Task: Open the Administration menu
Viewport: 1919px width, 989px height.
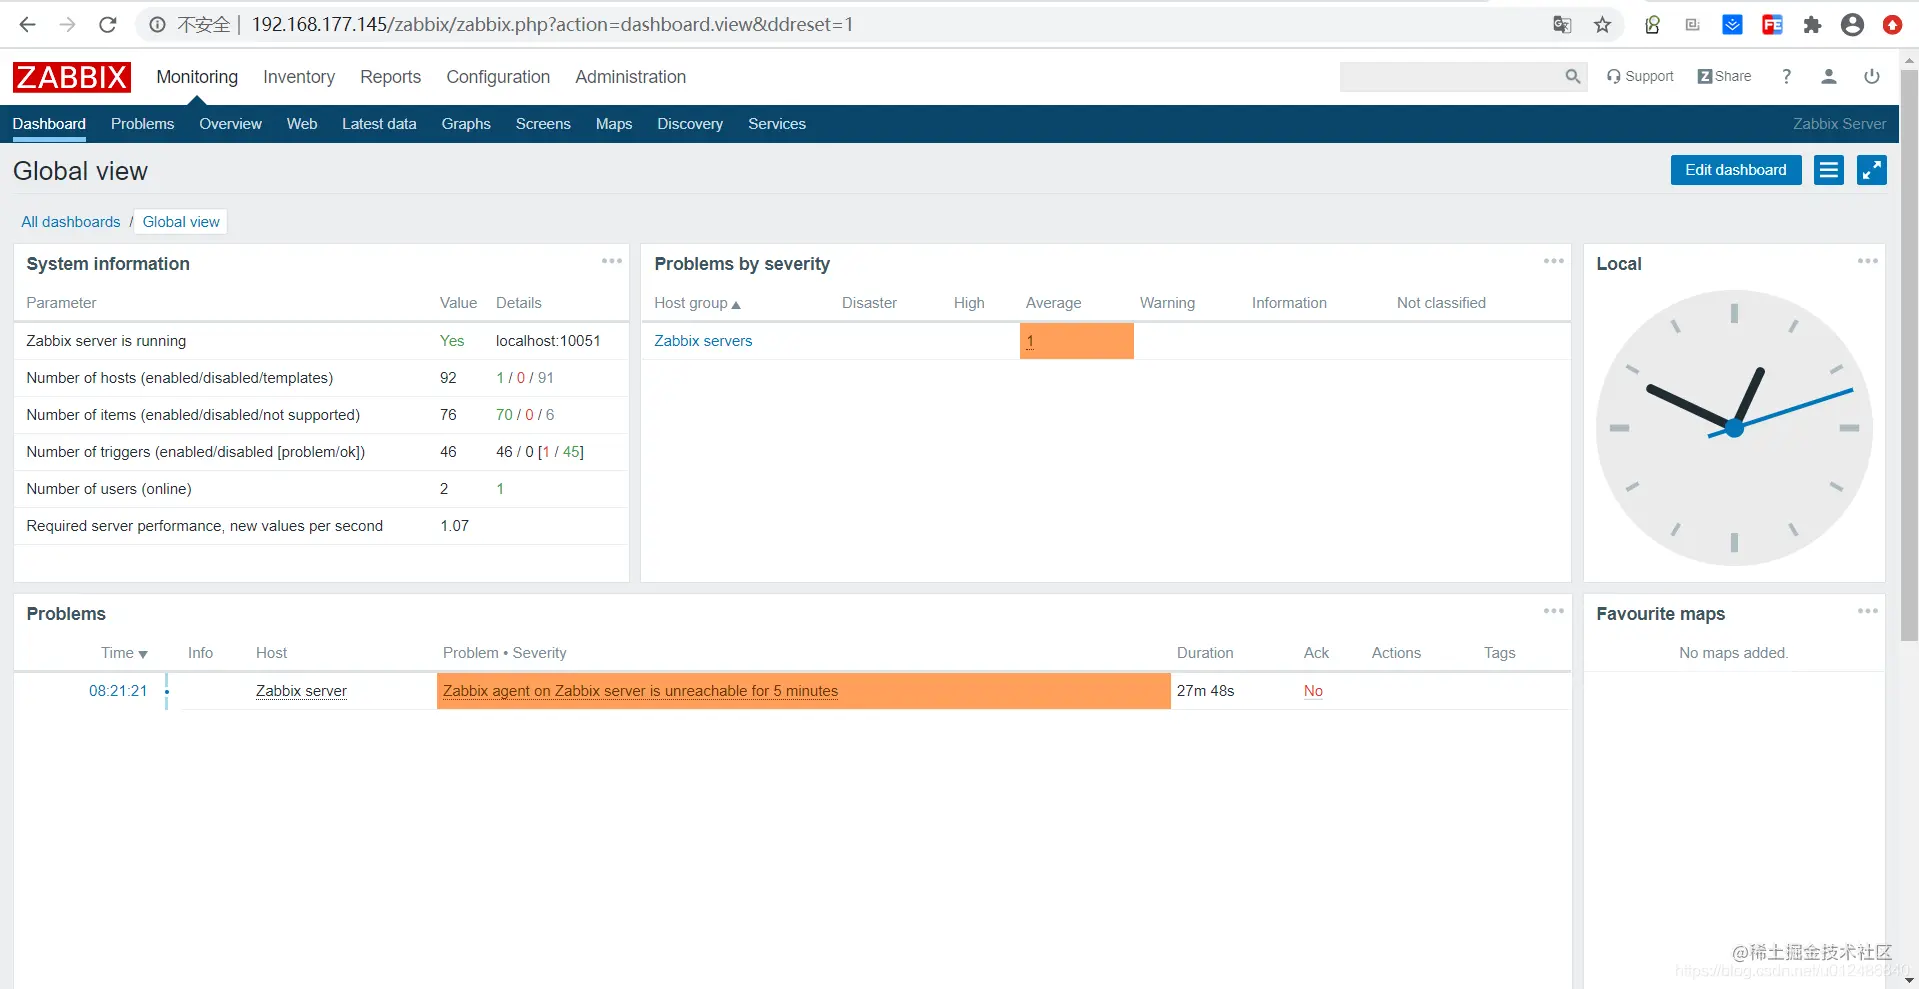Action: click(x=630, y=77)
